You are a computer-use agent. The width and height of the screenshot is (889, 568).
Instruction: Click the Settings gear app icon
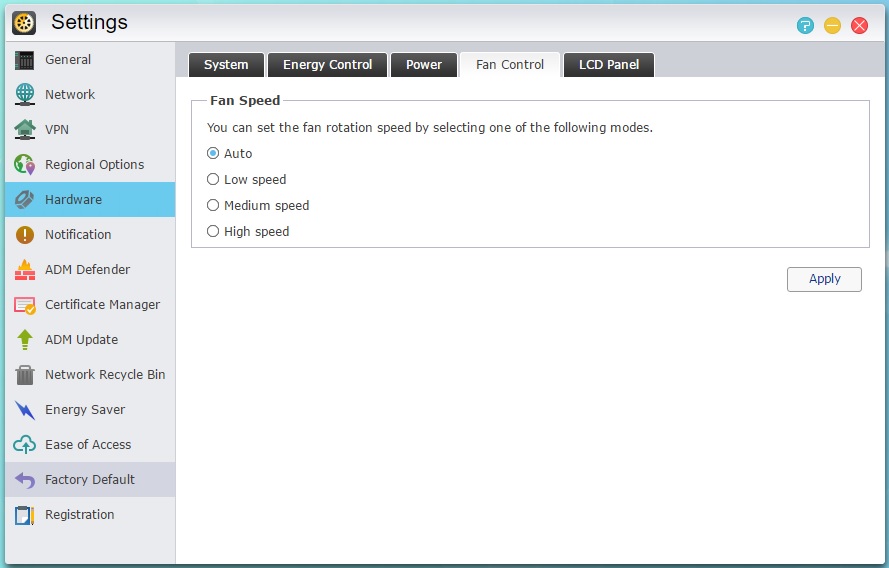pyautogui.click(x=24, y=23)
